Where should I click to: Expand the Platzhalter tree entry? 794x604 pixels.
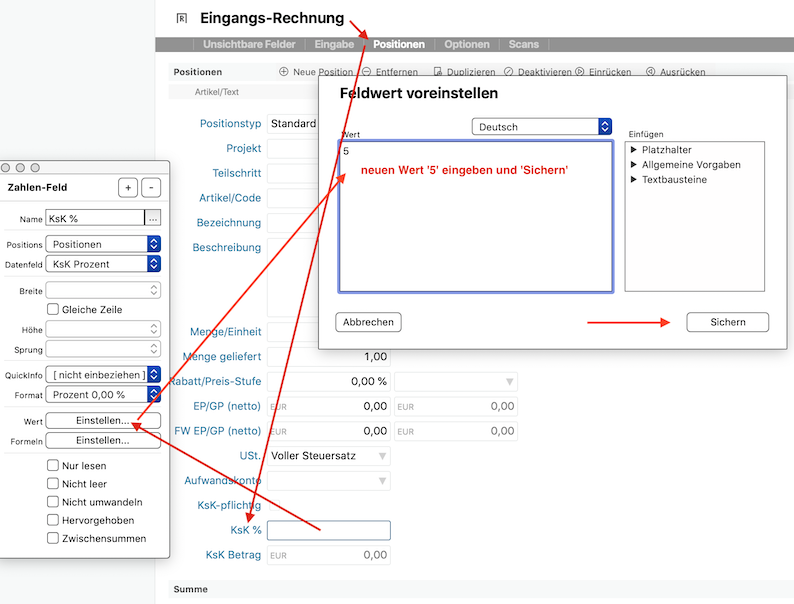pyautogui.click(x=633, y=149)
